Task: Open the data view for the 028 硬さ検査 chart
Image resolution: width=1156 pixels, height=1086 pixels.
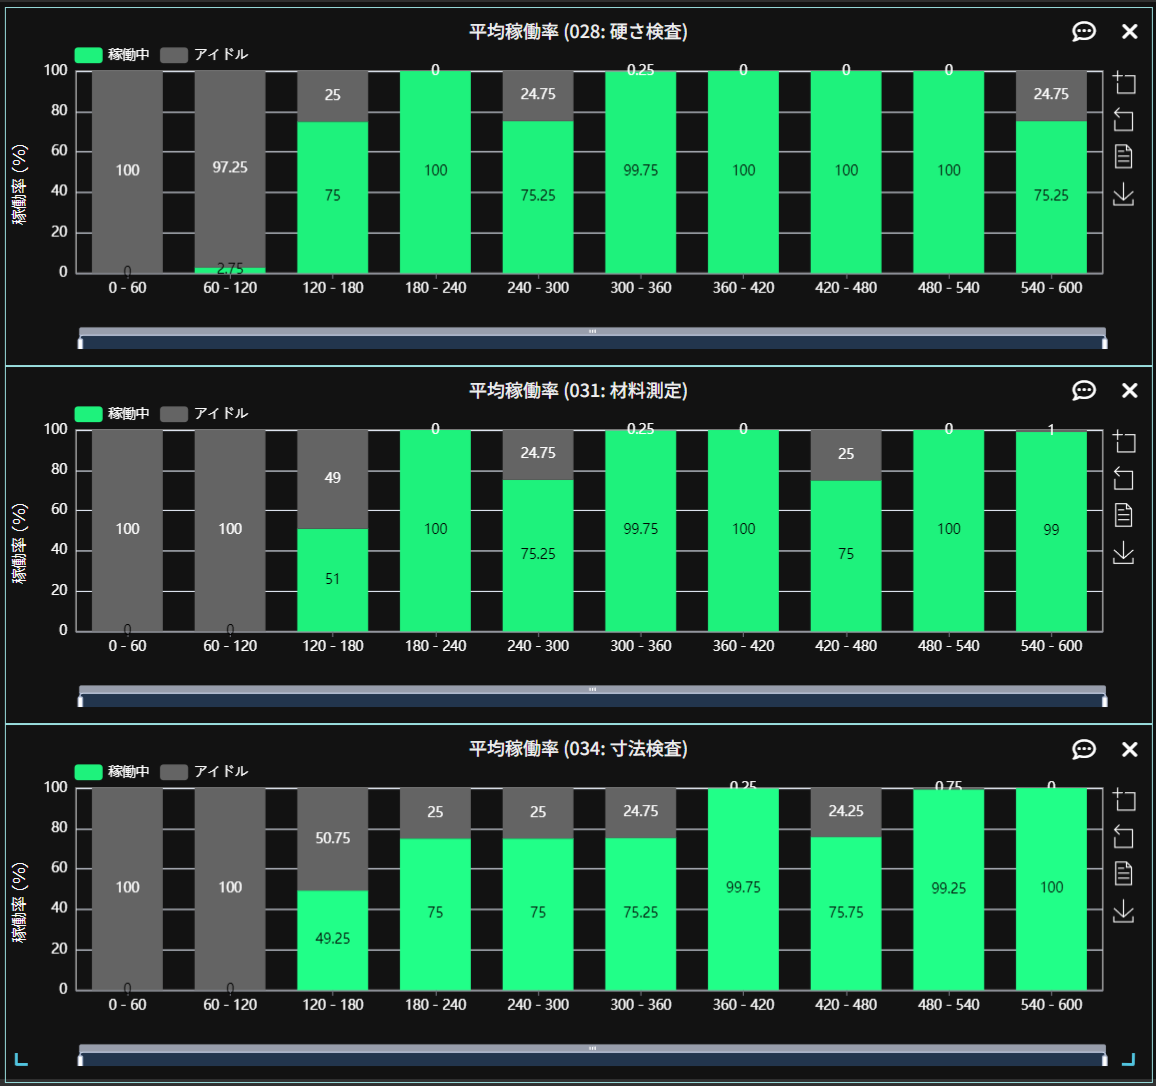Action: [x=1124, y=156]
